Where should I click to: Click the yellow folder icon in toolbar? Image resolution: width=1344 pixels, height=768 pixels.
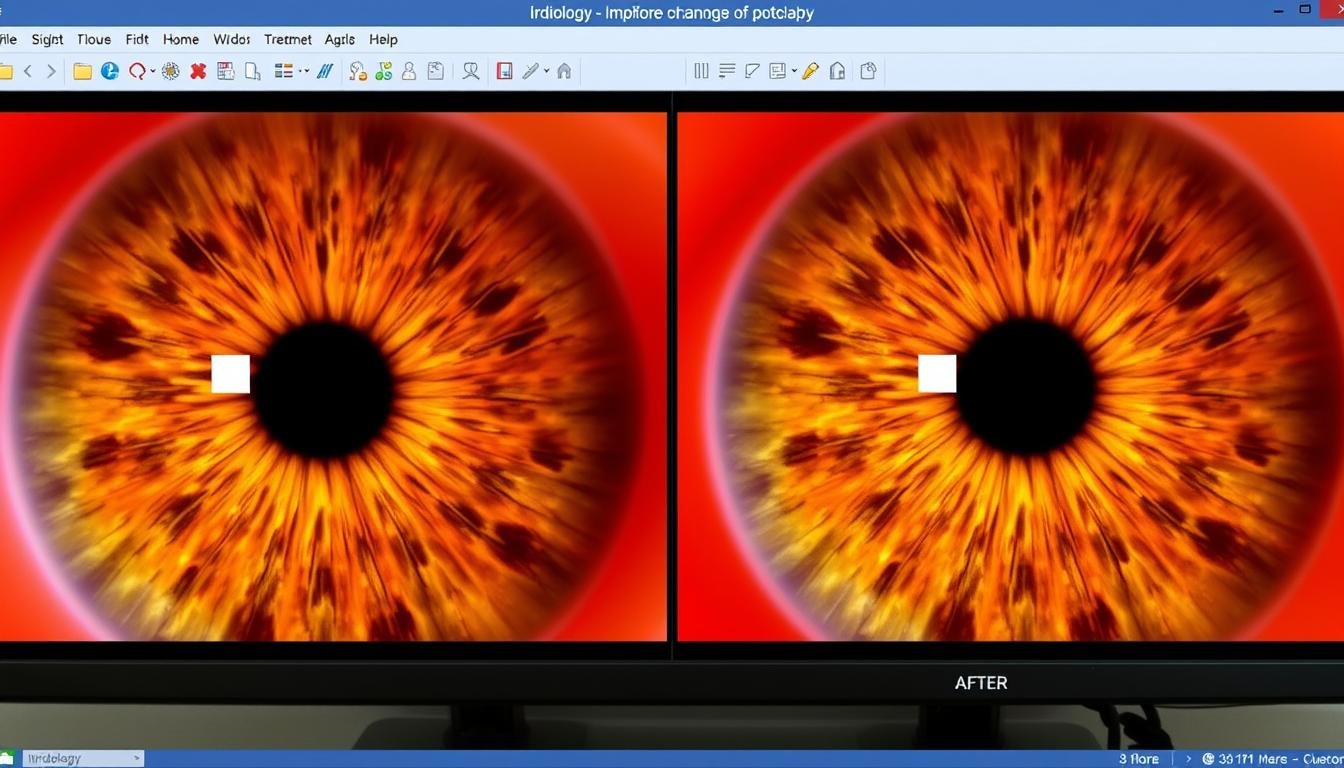(82, 71)
